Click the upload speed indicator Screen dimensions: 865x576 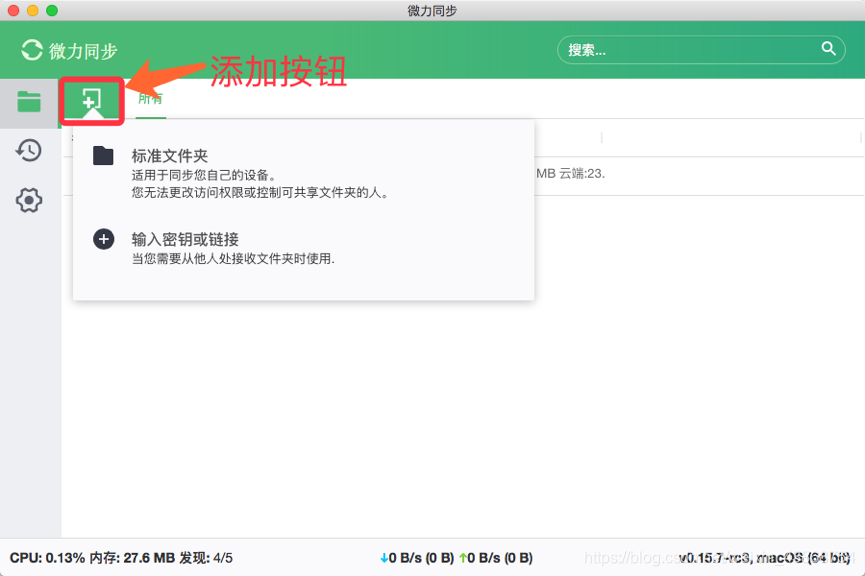496,558
